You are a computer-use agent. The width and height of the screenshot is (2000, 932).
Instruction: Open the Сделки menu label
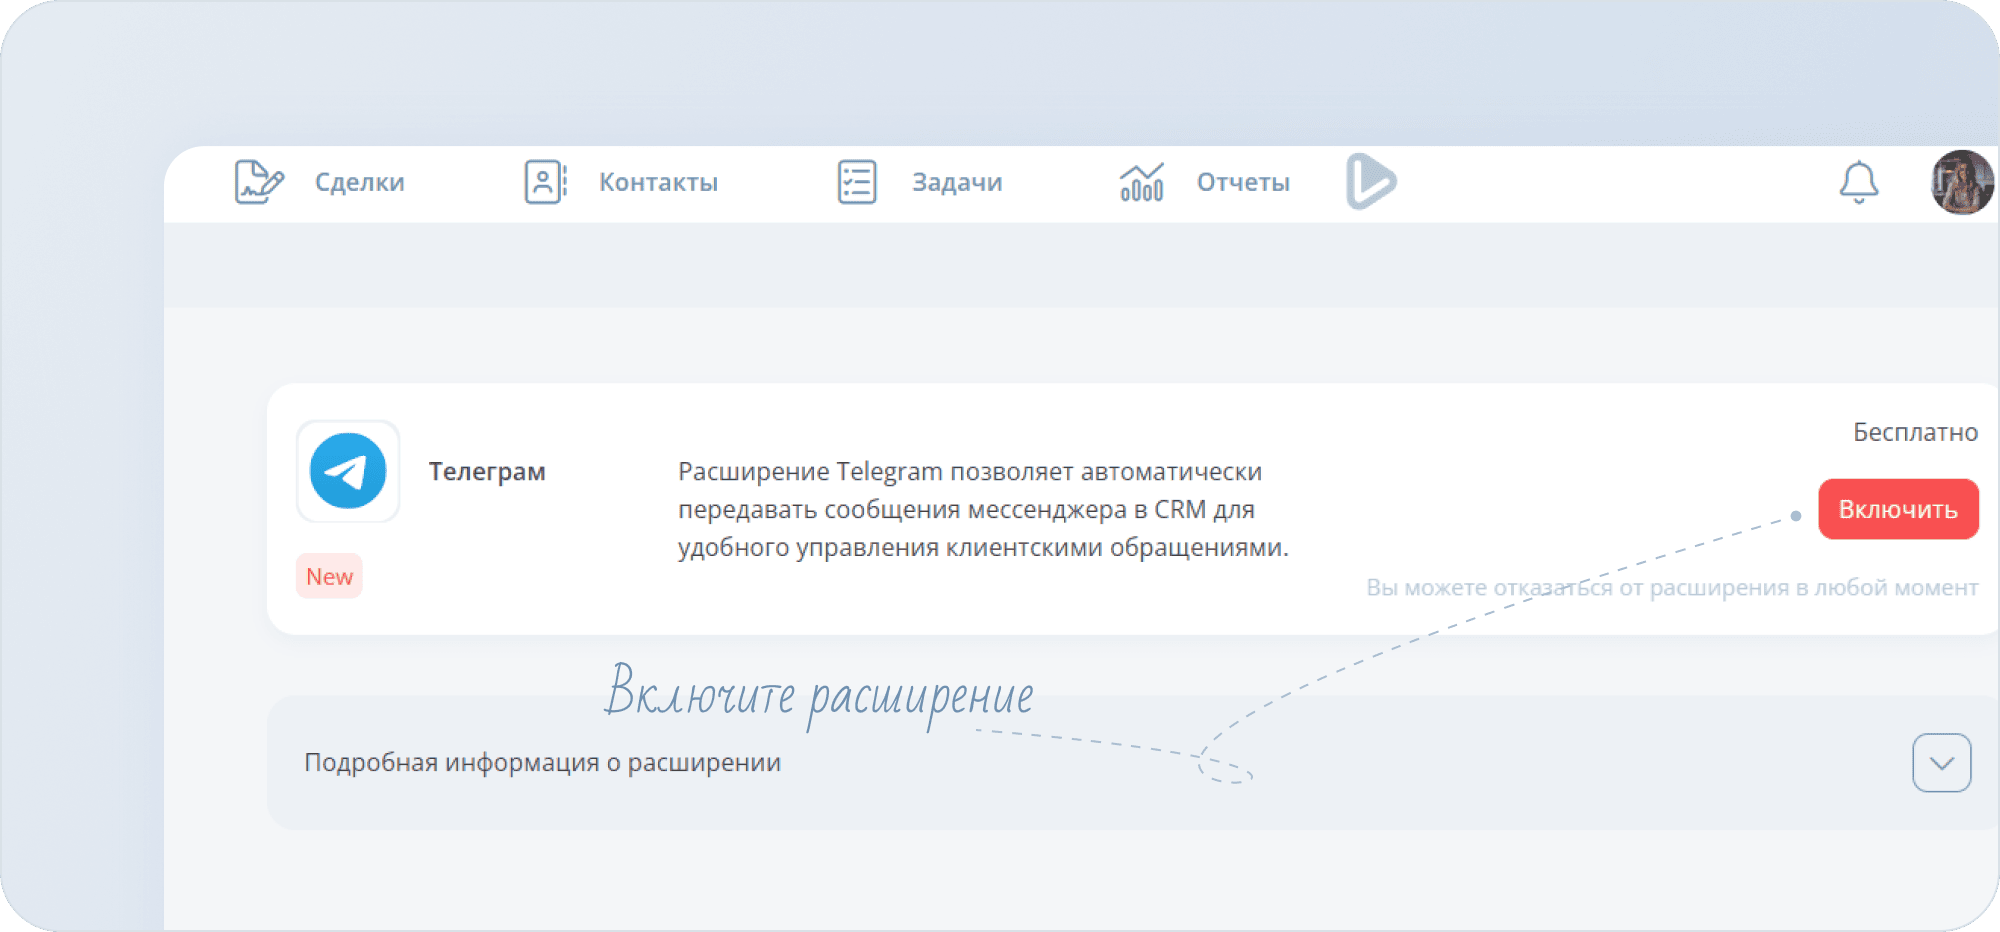(359, 182)
